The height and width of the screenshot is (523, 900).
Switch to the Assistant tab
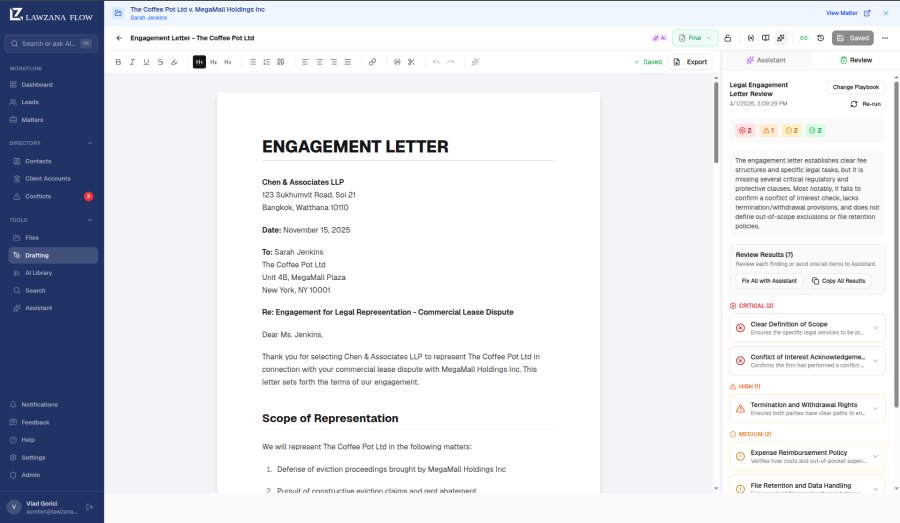click(x=766, y=60)
